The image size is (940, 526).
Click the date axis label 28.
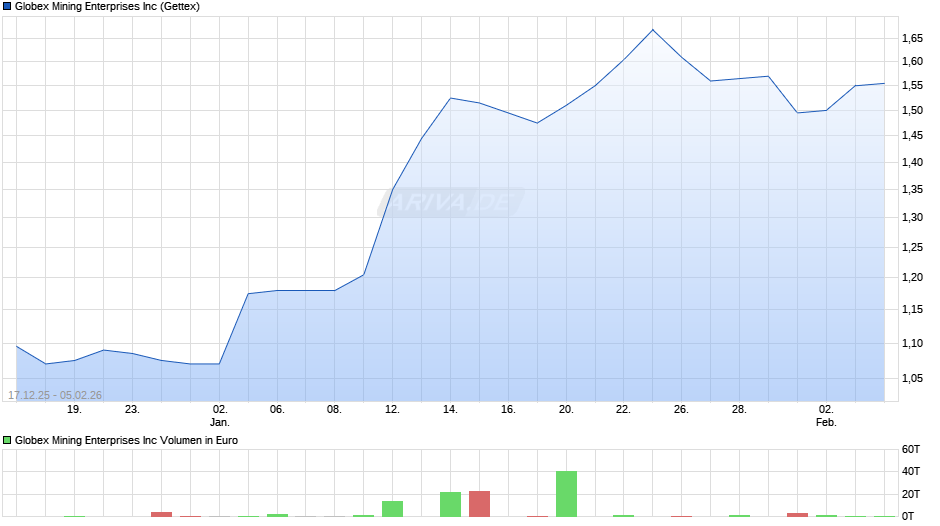(x=739, y=410)
